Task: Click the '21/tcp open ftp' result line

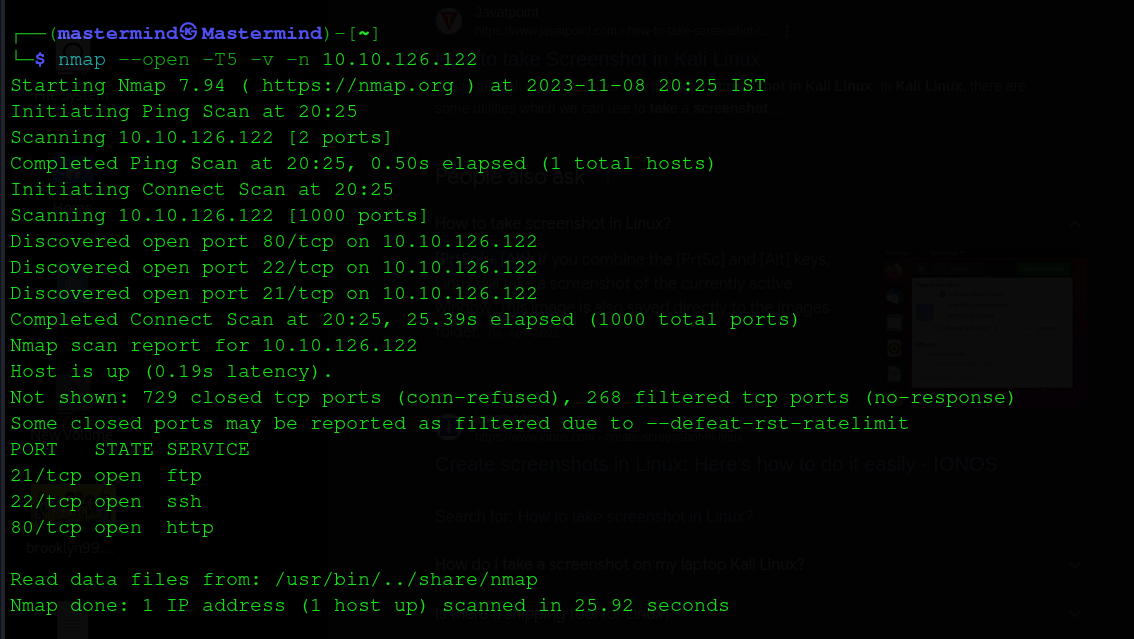Action: [106, 476]
